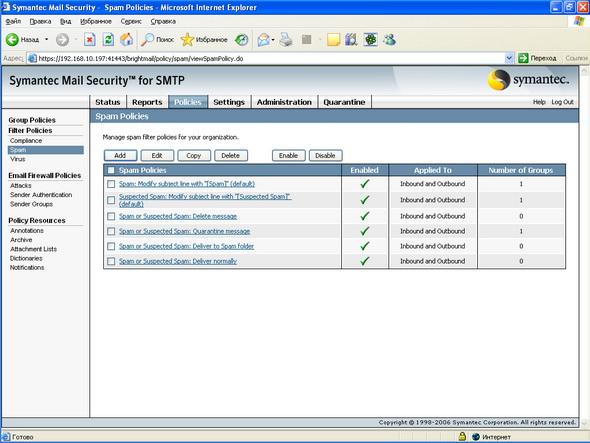
Task: Expand the address bar dropdown arrow
Action: pyautogui.click(x=509, y=58)
